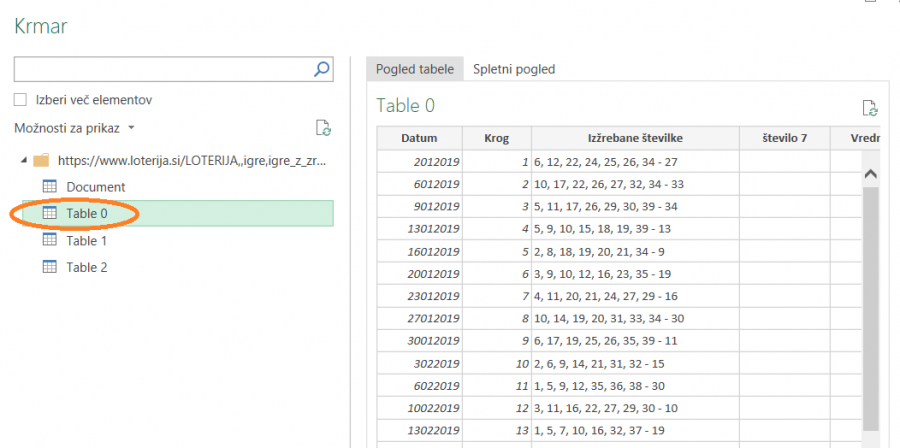Click inside the navigator search field
900x448 pixels.
coord(160,69)
